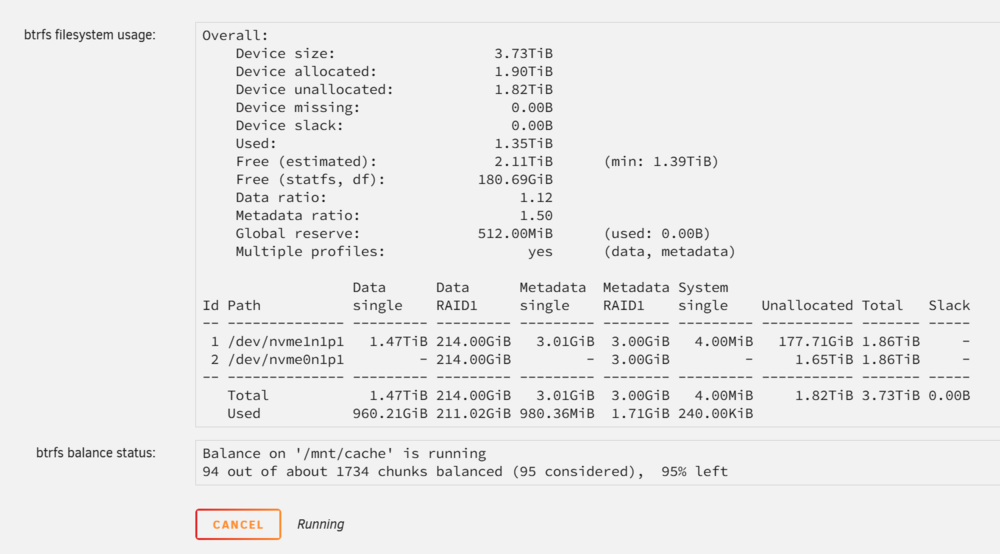Screen dimensions: 1000x554
Task: Click the 180.69GiB statfs free value
Action: click(515, 179)
